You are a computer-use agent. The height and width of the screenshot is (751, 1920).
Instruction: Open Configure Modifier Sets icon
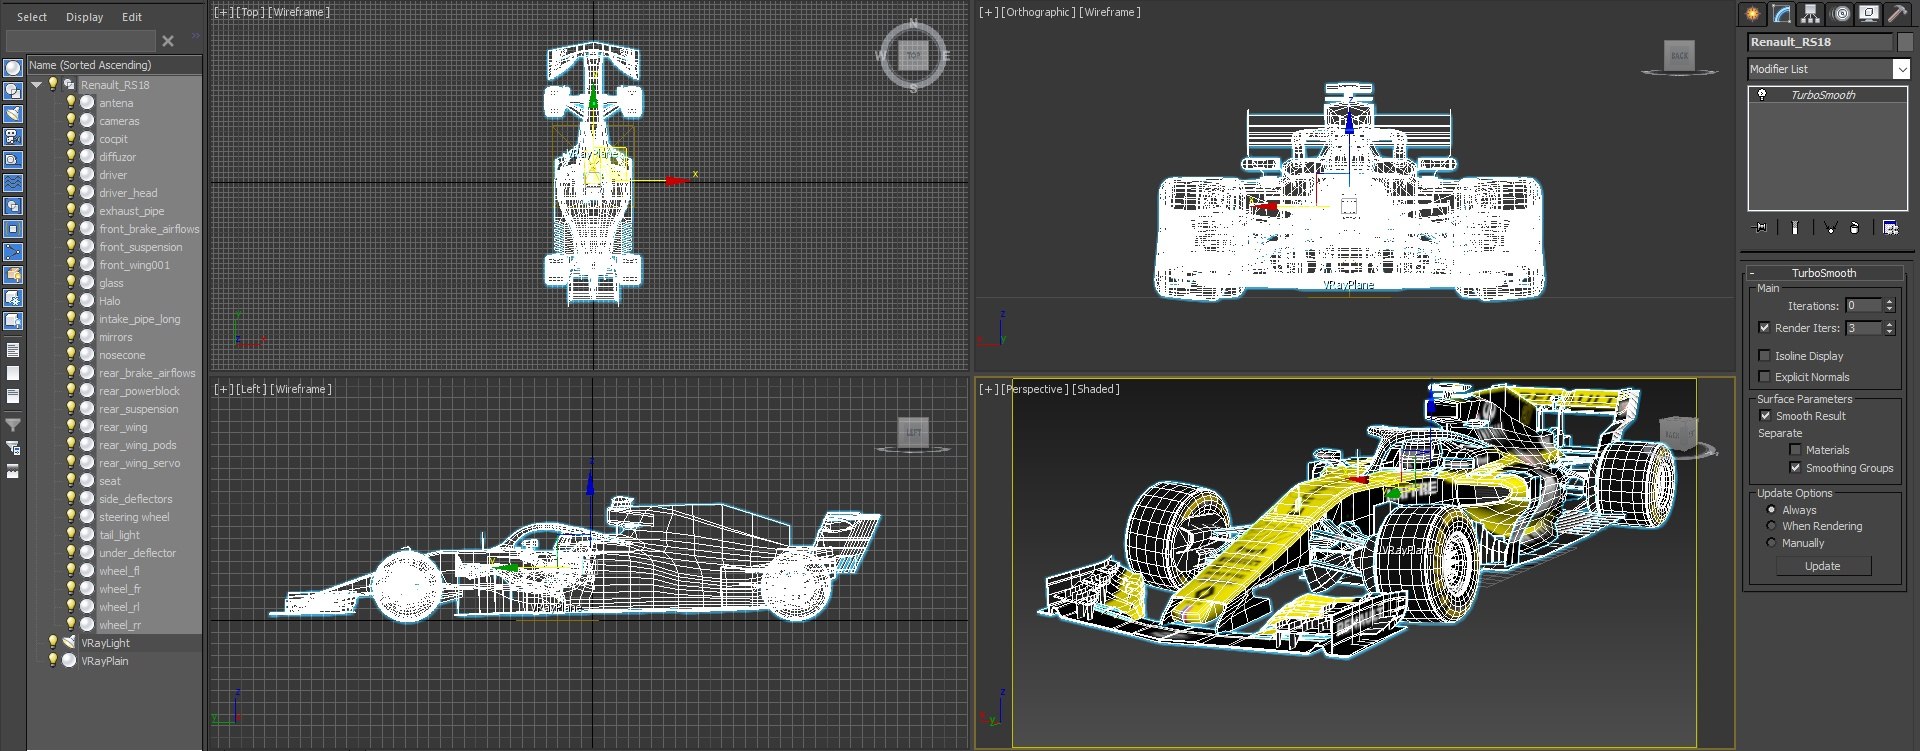point(1890,228)
